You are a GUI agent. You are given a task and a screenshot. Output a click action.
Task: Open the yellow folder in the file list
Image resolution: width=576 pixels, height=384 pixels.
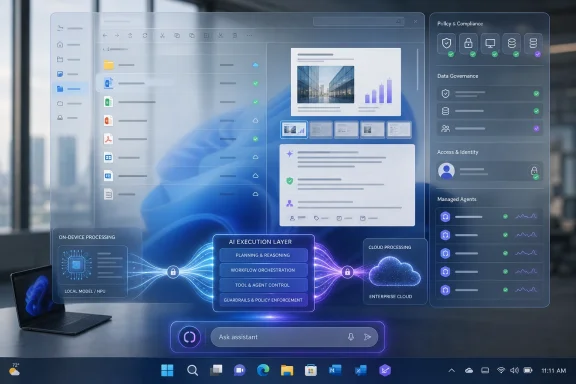108,65
